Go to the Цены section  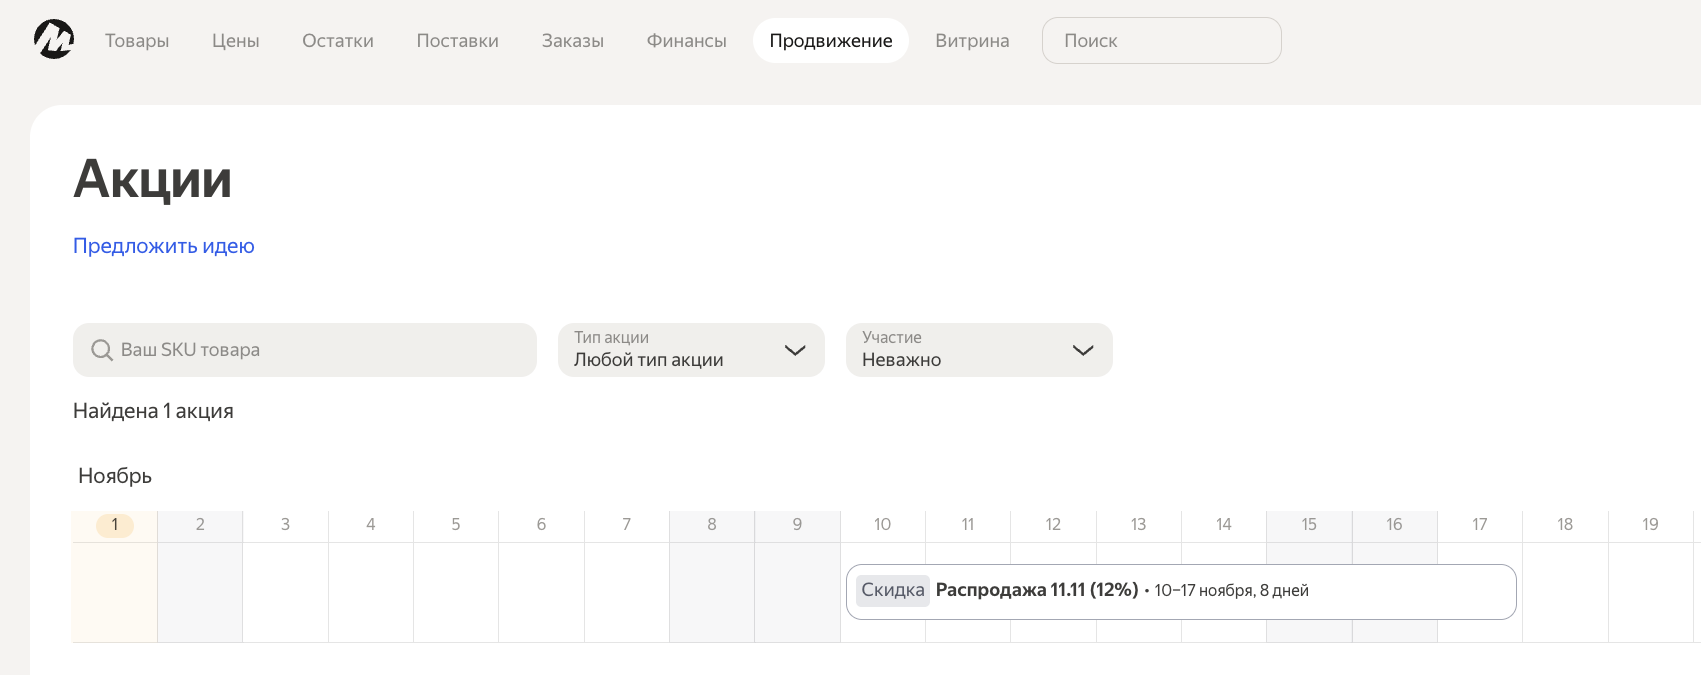tap(235, 41)
